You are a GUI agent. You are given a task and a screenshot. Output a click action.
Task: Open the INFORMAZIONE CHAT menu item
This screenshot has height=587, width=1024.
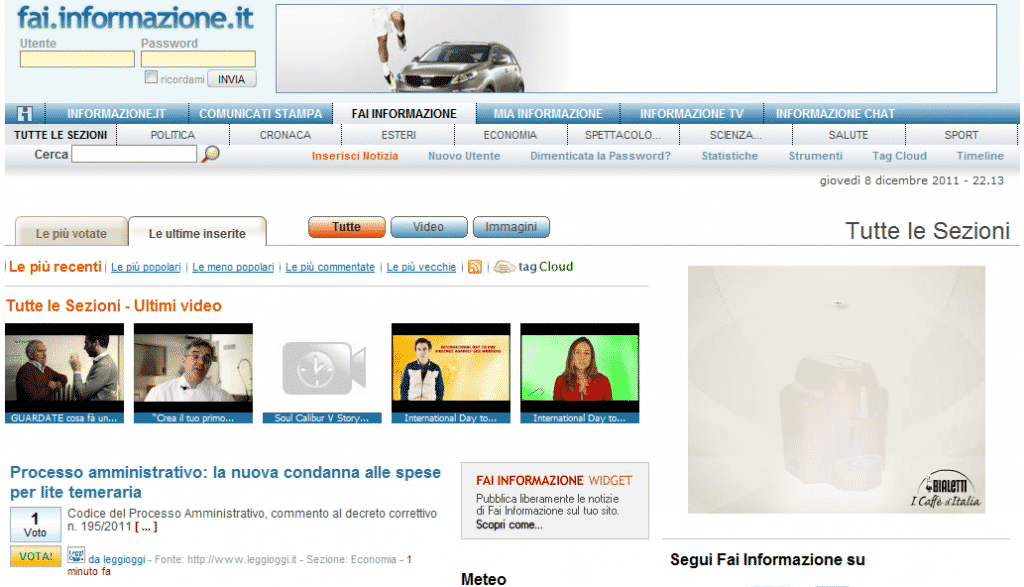(x=835, y=114)
